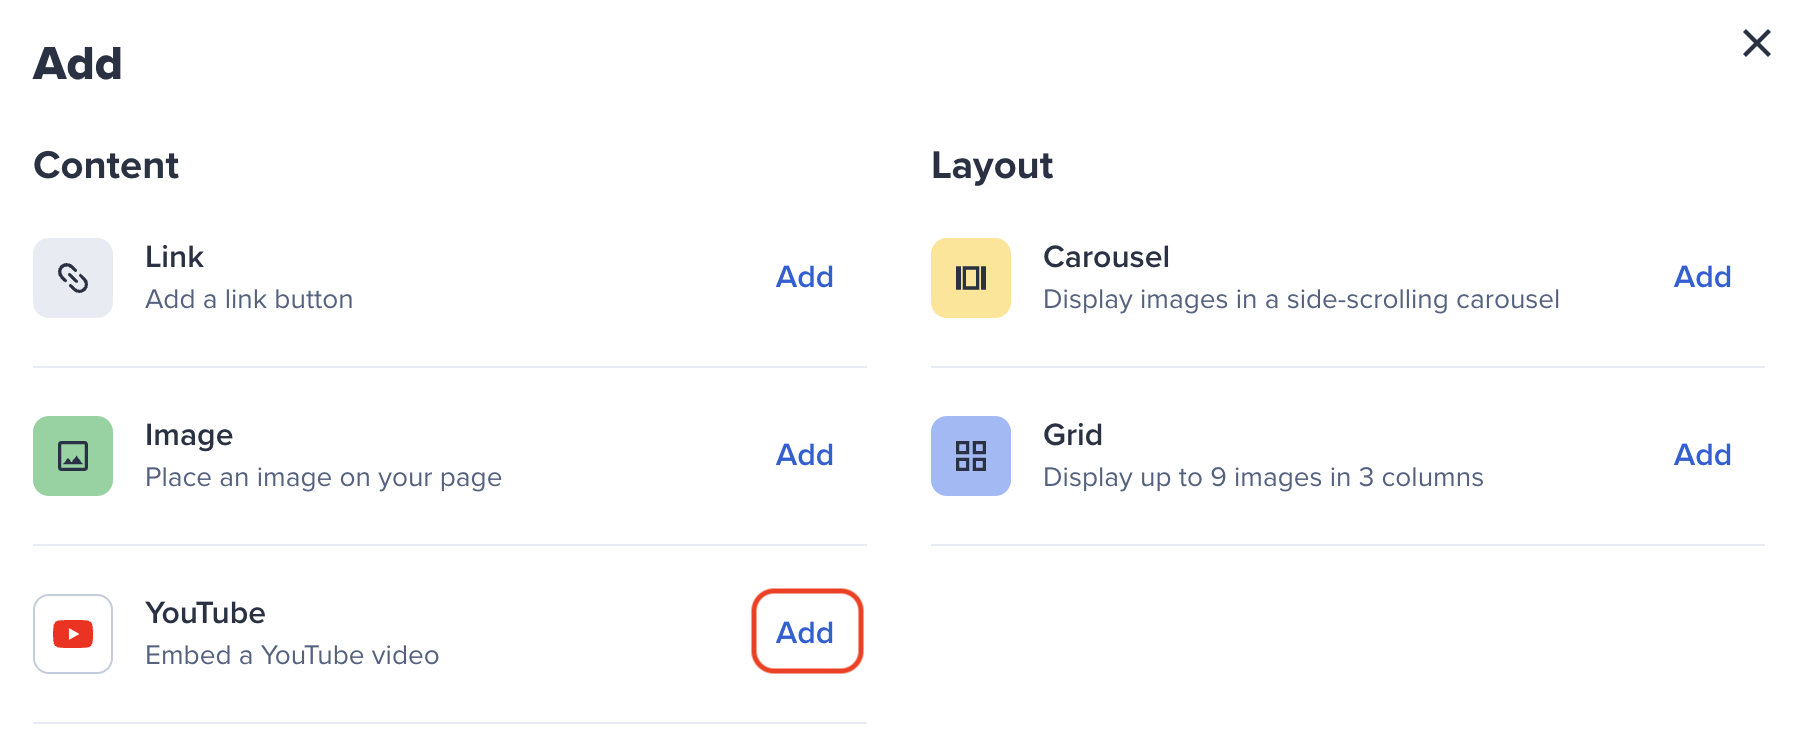Add a YouTube embed
1800x750 pixels.
click(806, 632)
